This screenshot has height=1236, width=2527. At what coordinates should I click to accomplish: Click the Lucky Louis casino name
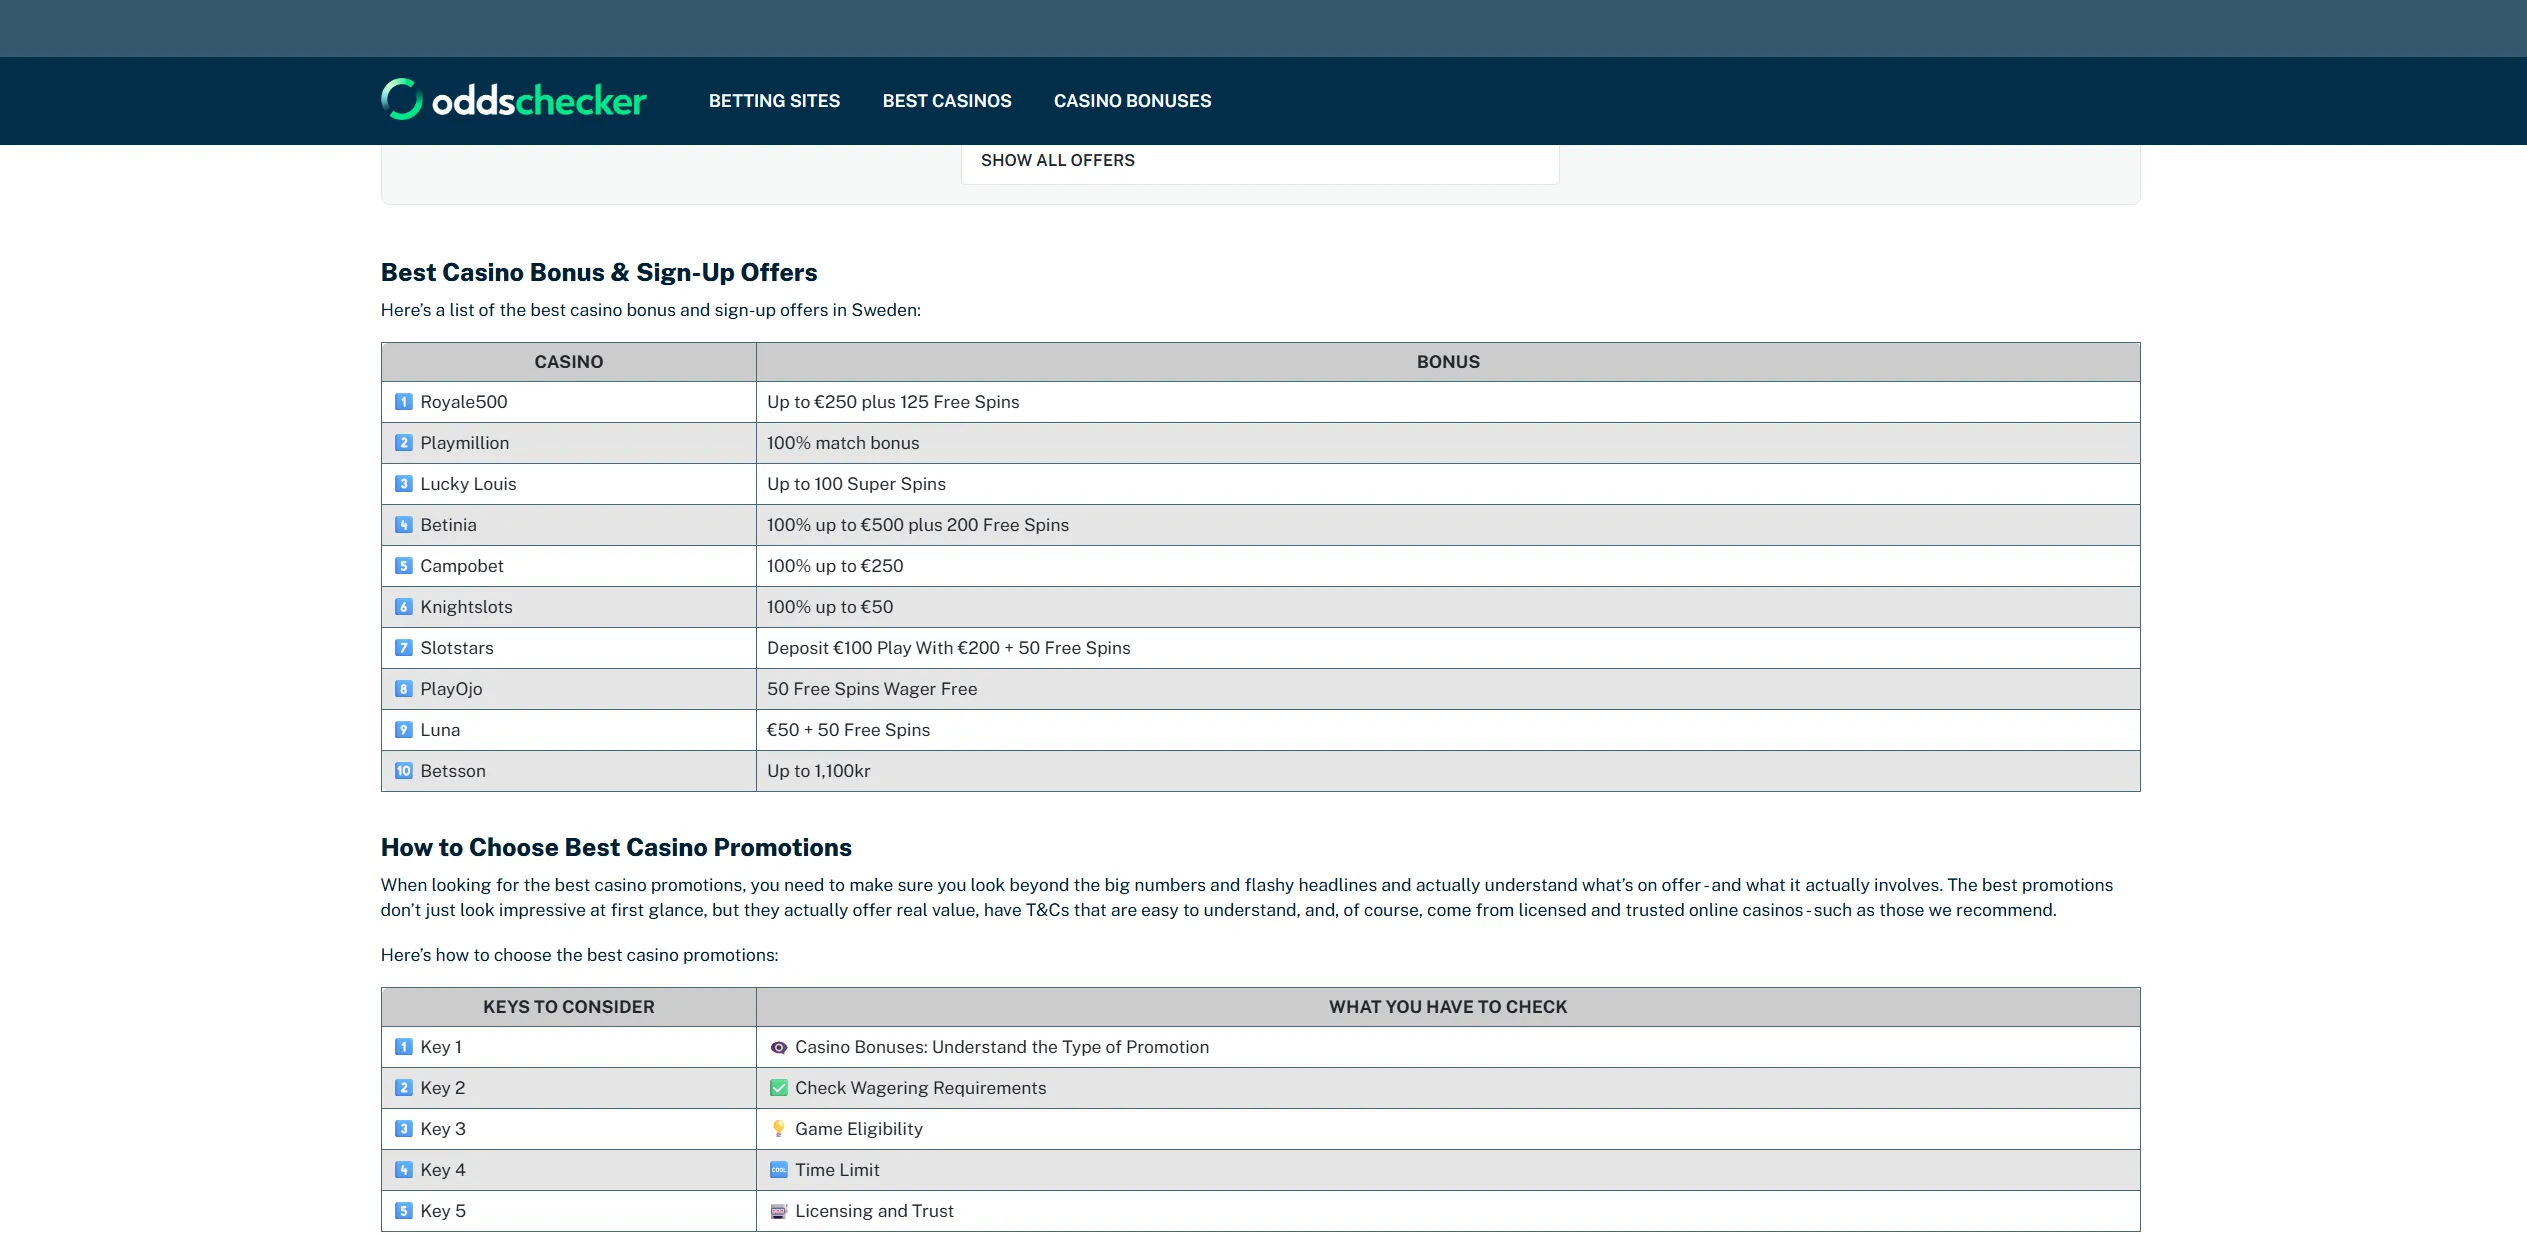coord(468,484)
